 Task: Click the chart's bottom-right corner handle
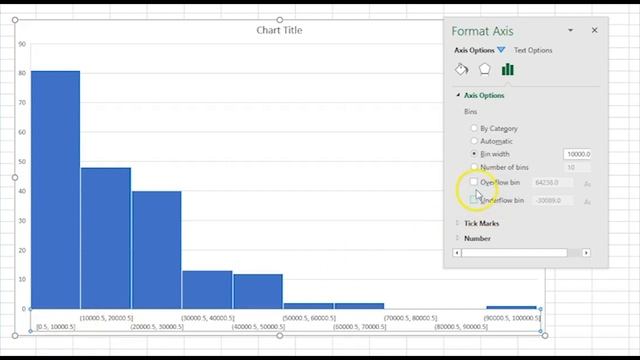[x=544, y=336]
